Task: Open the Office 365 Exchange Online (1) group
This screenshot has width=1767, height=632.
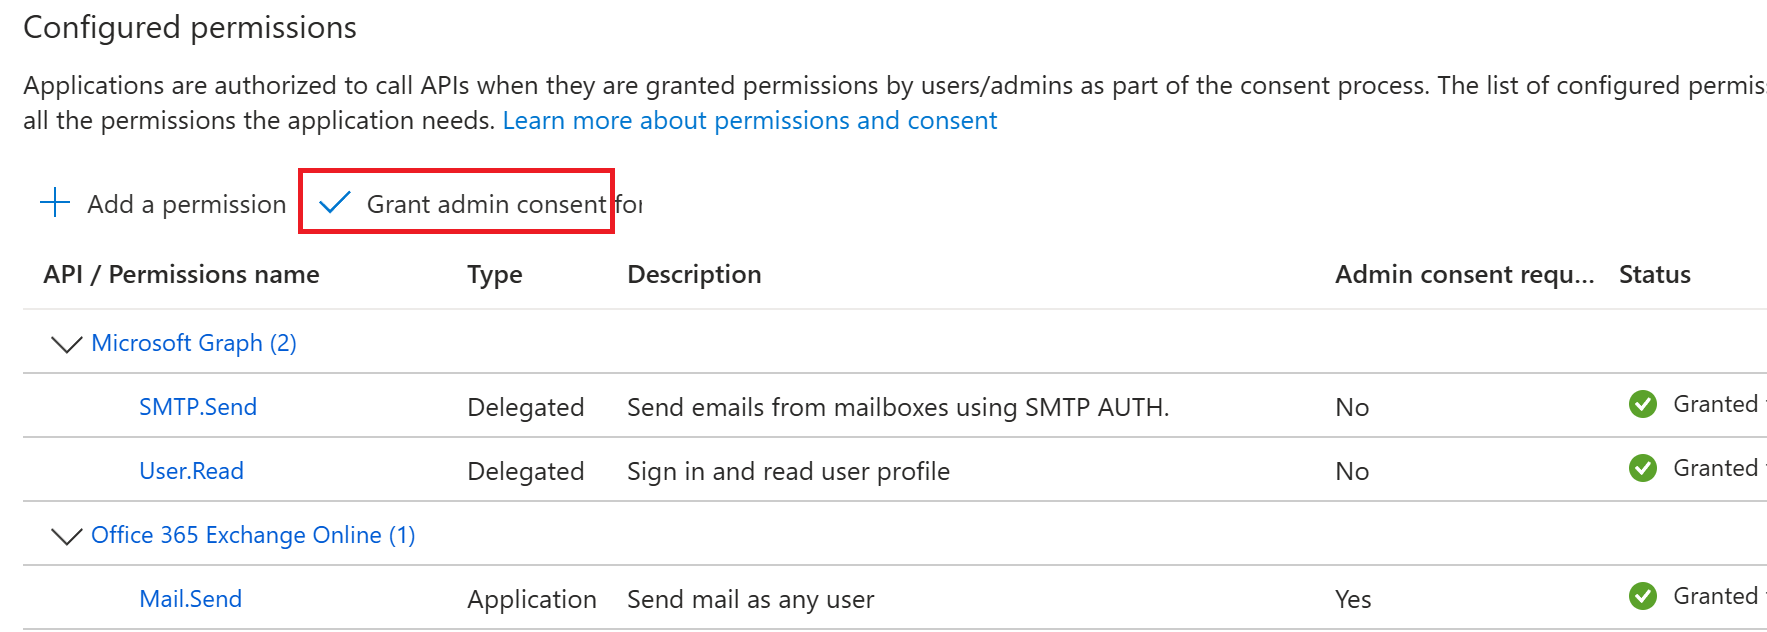Action: 253,535
